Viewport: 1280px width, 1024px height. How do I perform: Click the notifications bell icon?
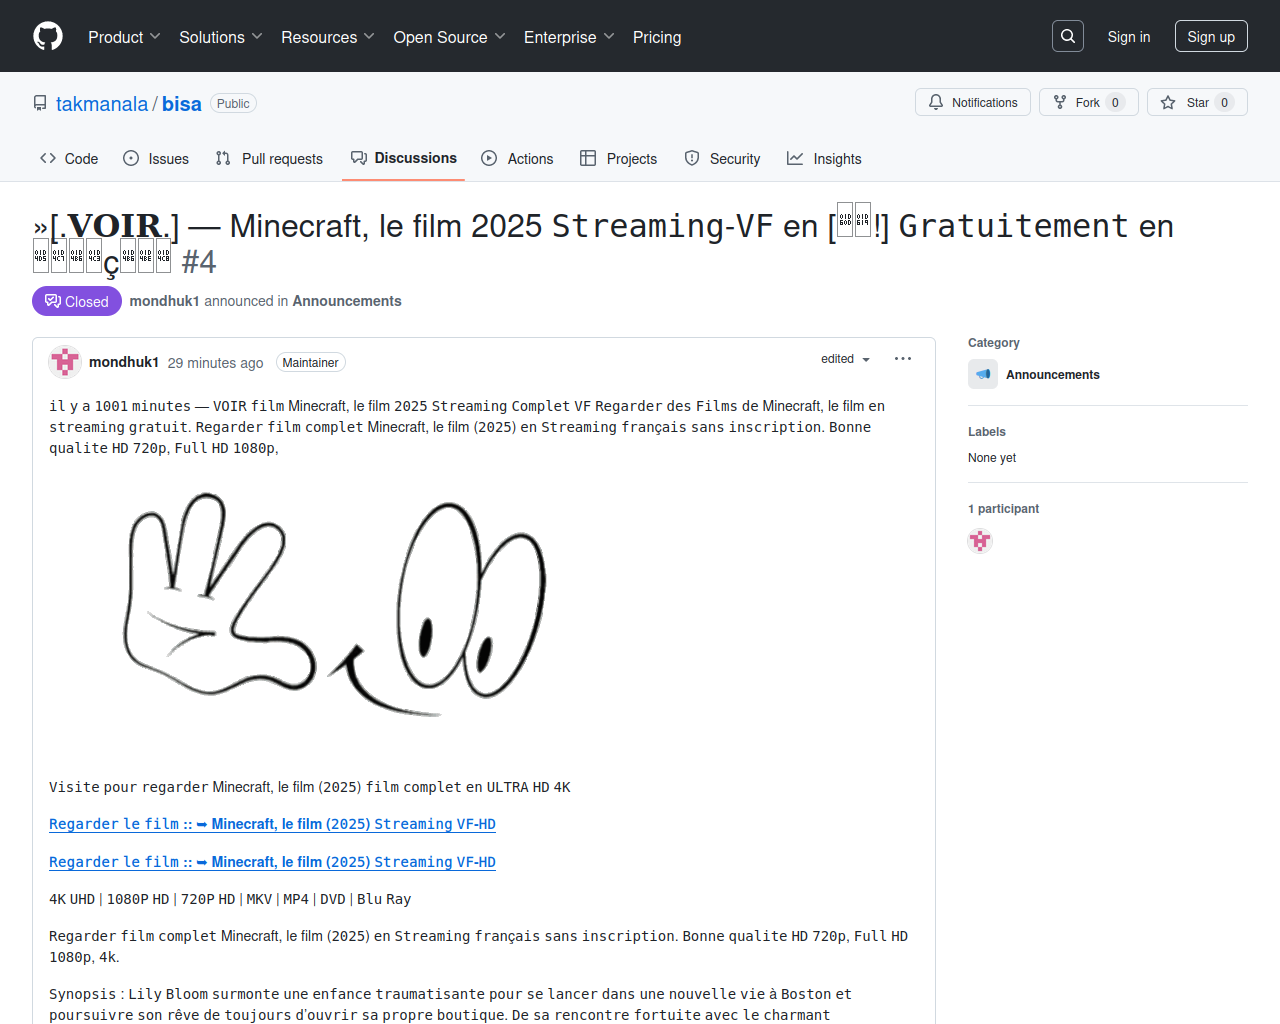(x=936, y=102)
